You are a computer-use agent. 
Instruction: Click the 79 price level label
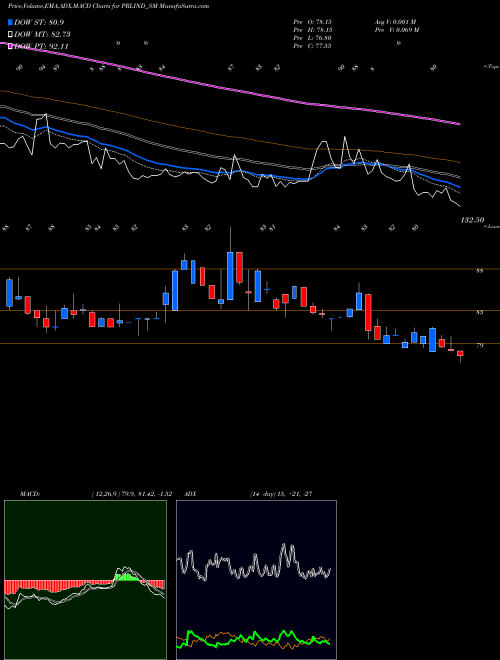479,345
